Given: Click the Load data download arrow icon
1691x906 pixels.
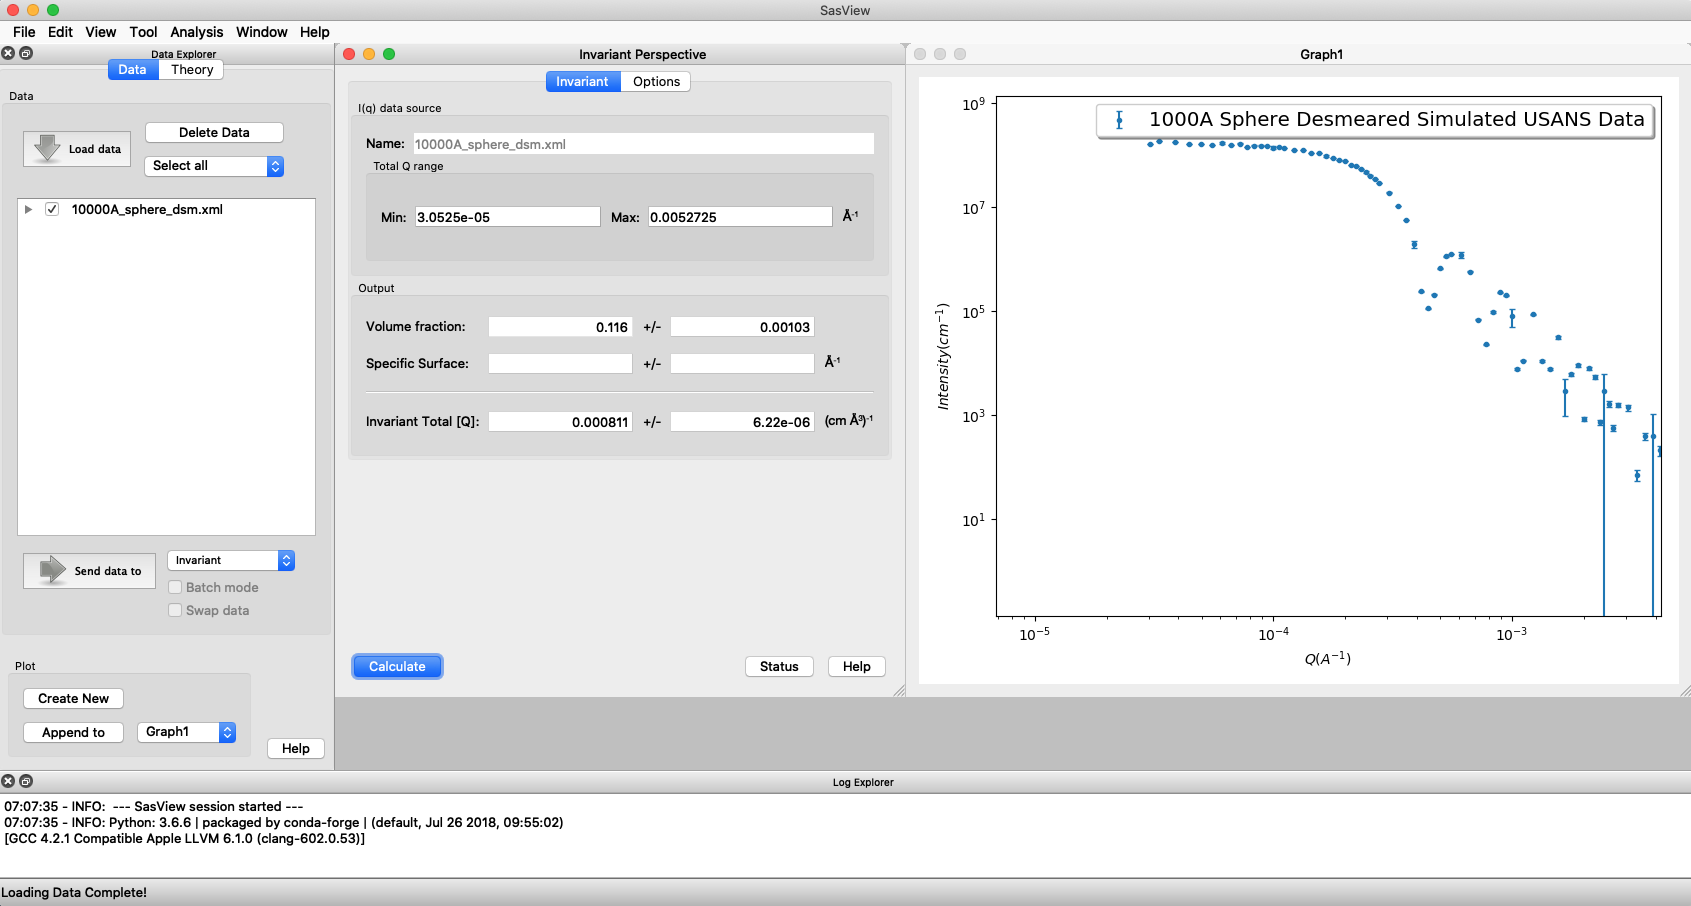Looking at the screenshot, I should click(x=42, y=147).
